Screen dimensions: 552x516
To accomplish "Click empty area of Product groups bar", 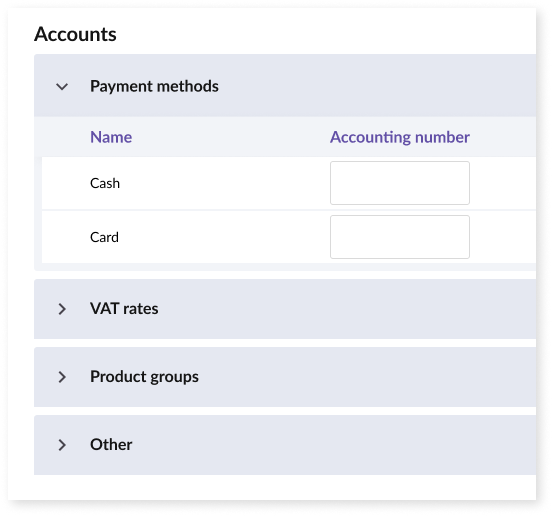I will [x=366, y=377].
